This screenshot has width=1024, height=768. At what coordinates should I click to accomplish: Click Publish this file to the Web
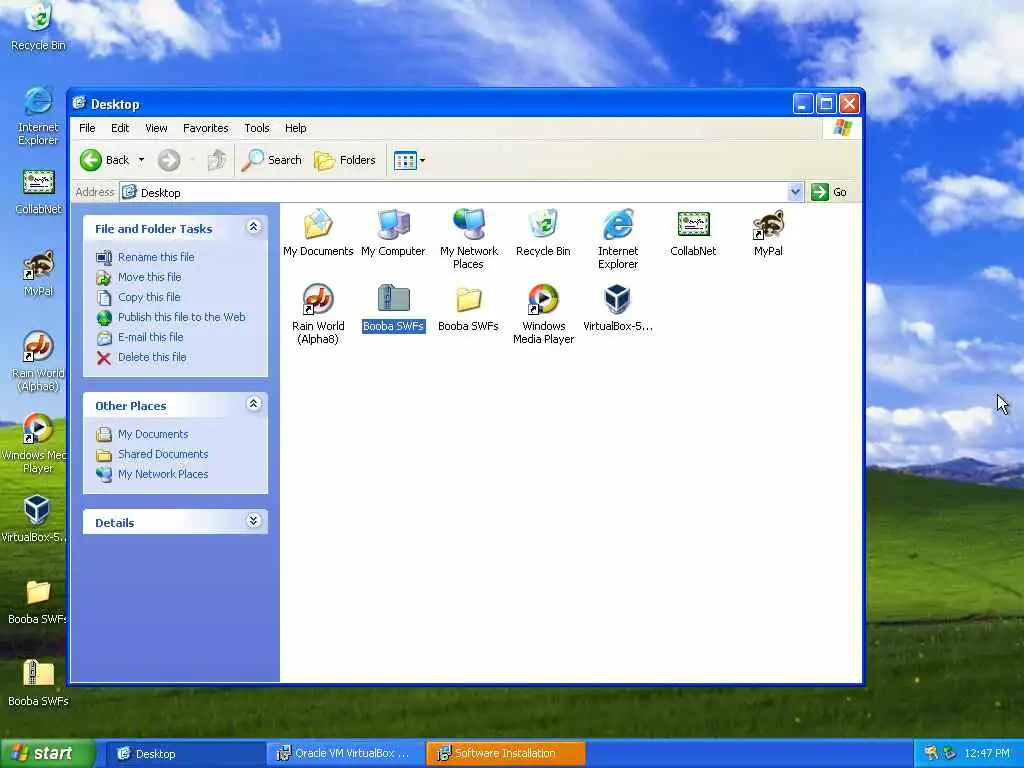(x=182, y=317)
